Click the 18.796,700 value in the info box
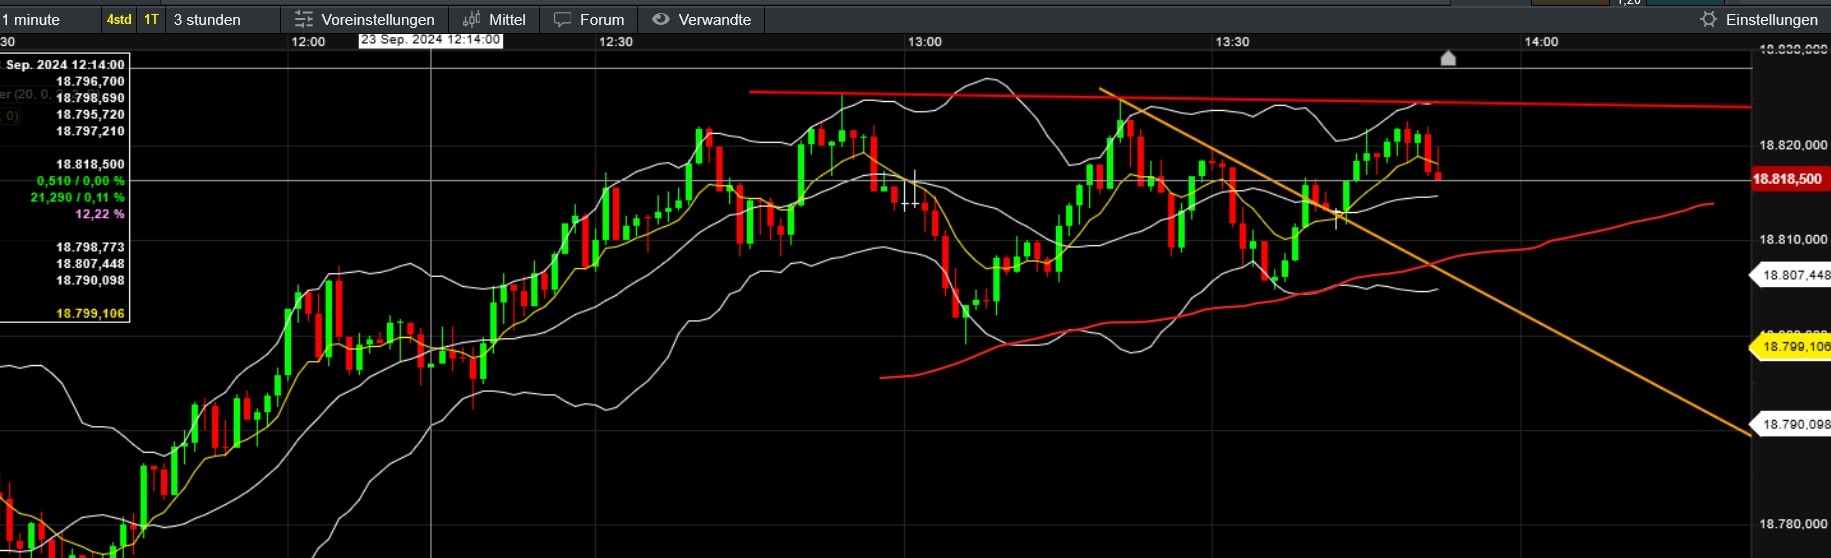The image size is (1831, 558). click(90, 82)
